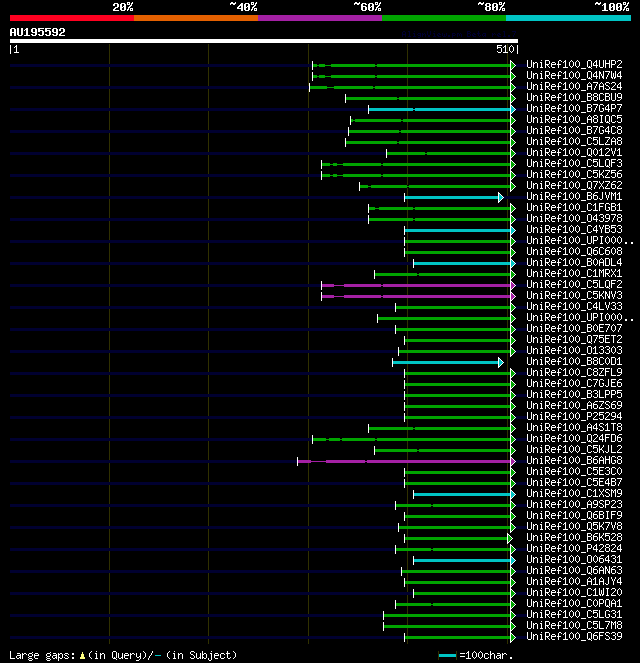Screen dimensions: 640x663
Task: Open hit UniRef100_Q4UHP2
Action: pyautogui.click(x=574, y=64)
